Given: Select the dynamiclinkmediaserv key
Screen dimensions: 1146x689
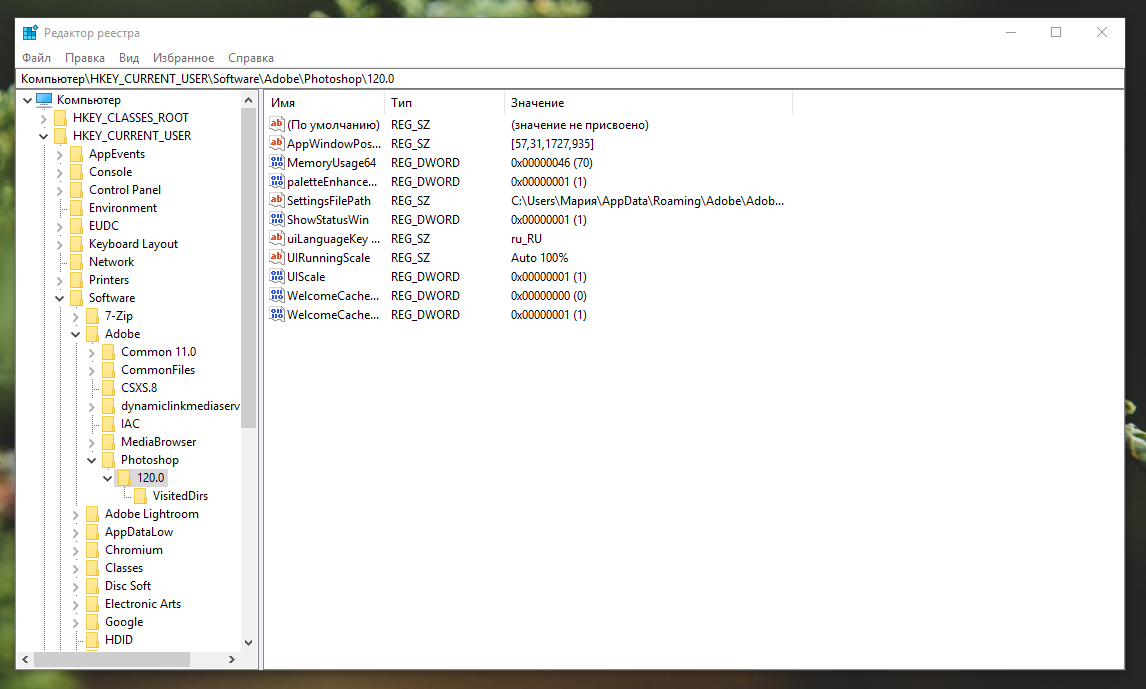Looking at the screenshot, I should pyautogui.click(x=180, y=406).
